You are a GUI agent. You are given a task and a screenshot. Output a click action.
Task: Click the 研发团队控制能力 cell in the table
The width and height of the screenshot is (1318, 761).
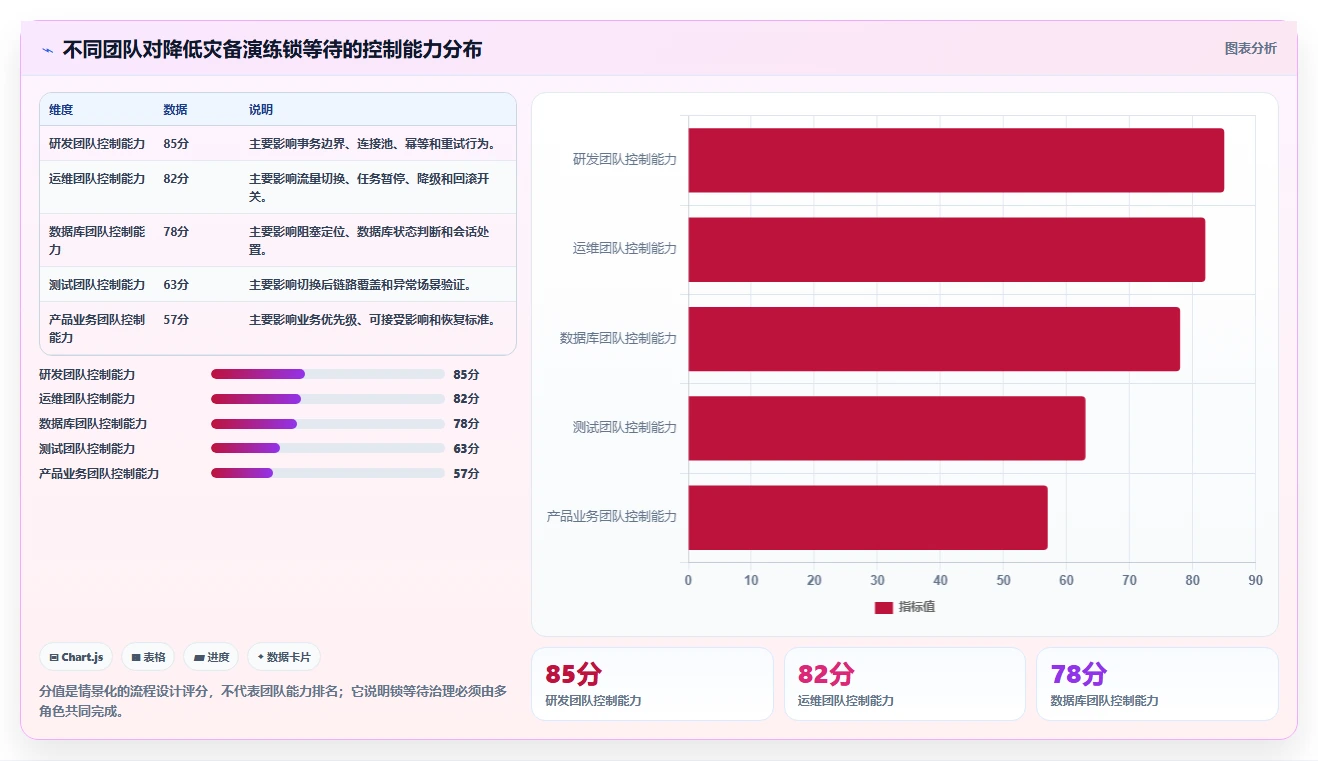pos(97,144)
